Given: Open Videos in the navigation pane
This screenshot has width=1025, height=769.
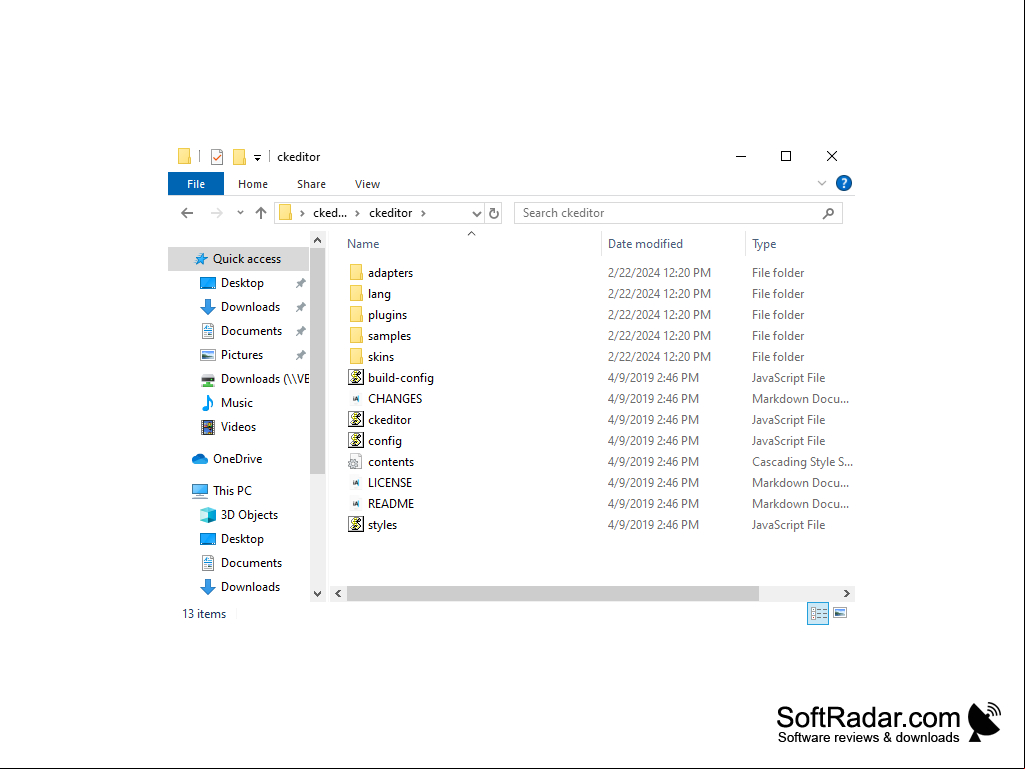Looking at the screenshot, I should click(238, 427).
